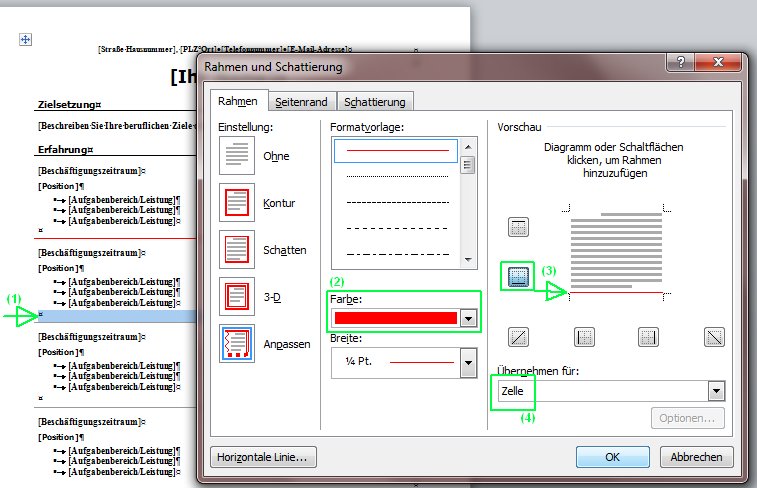Toggle the top border button in preview
757x488 pixels.
coord(518,227)
